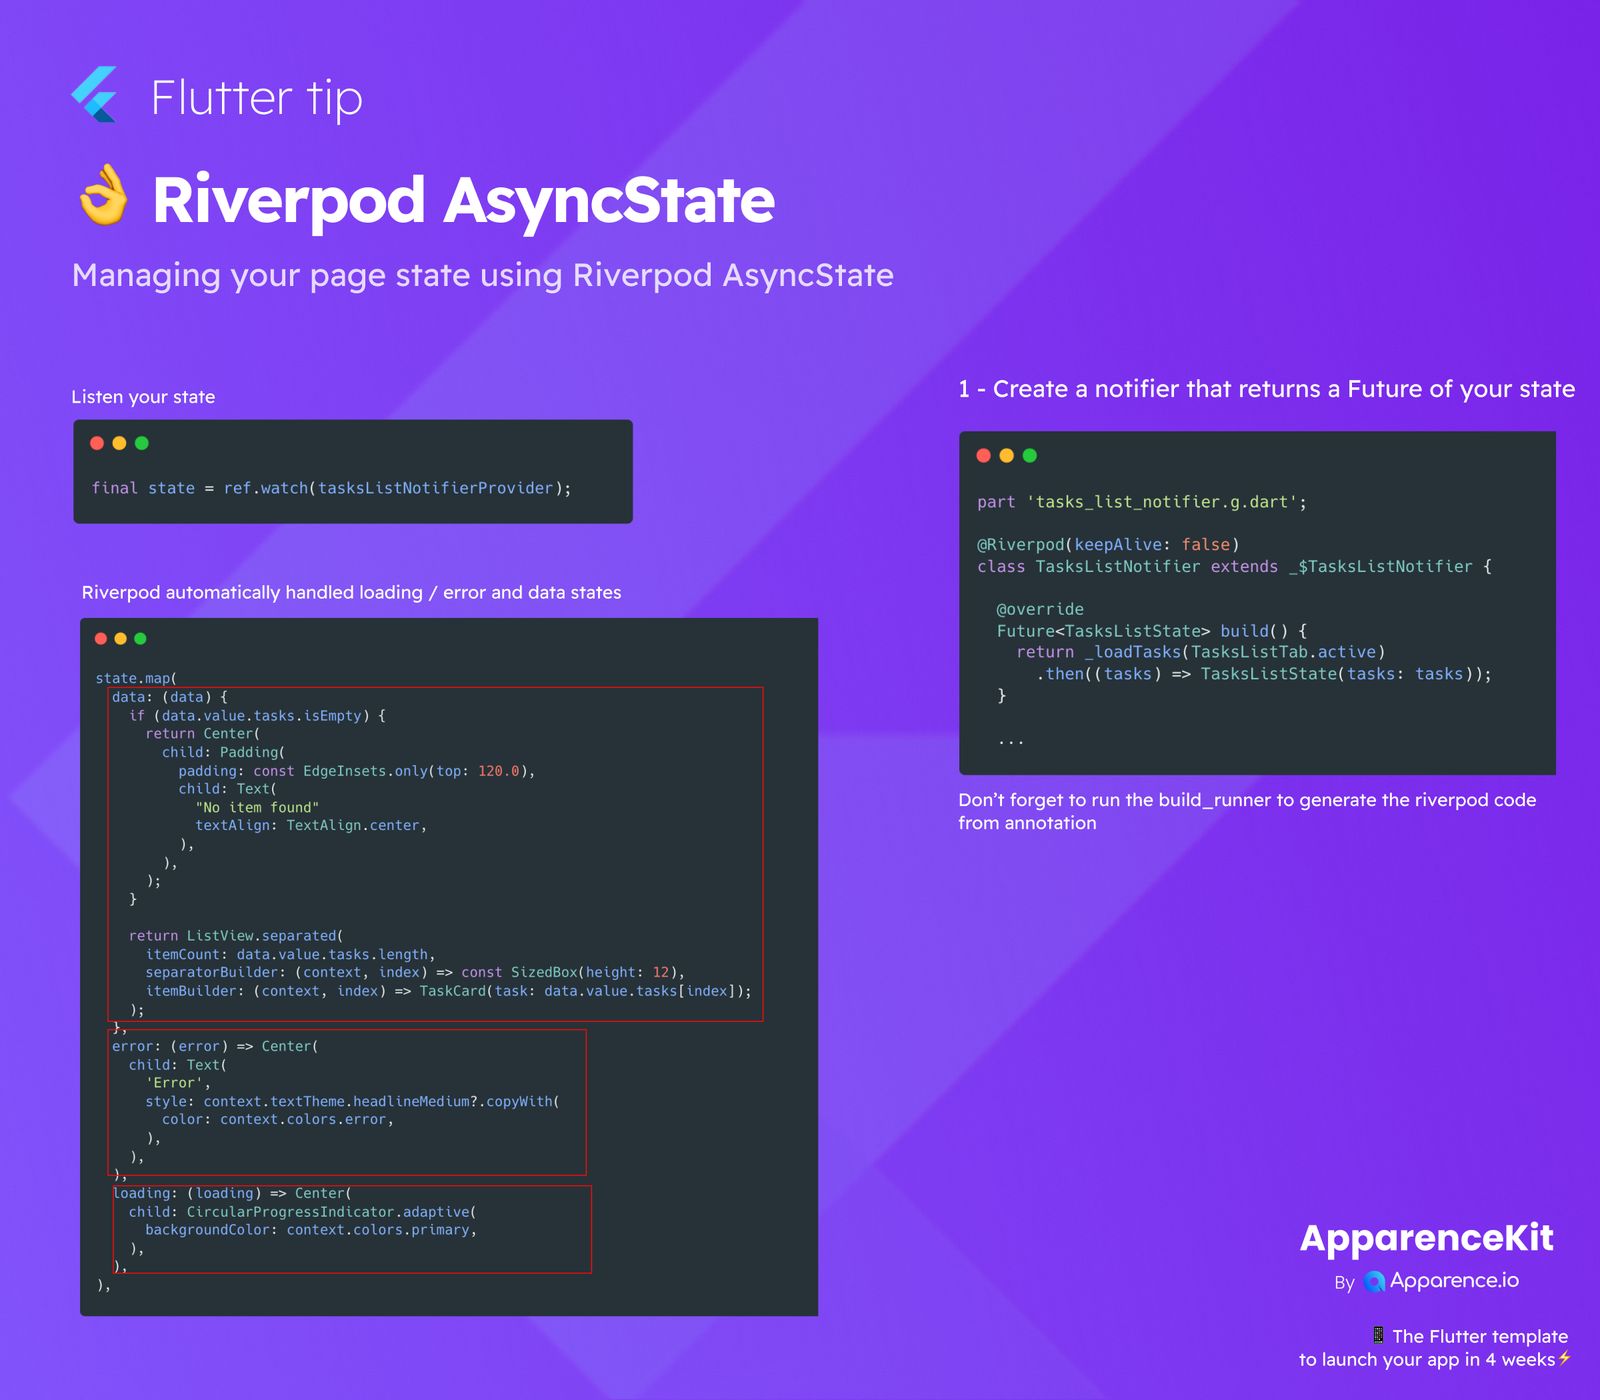Image resolution: width=1600 pixels, height=1400 pixels.
Task: Select the red-outlined 'loading: (loading)' code block
Action: tap(352, 1229)
